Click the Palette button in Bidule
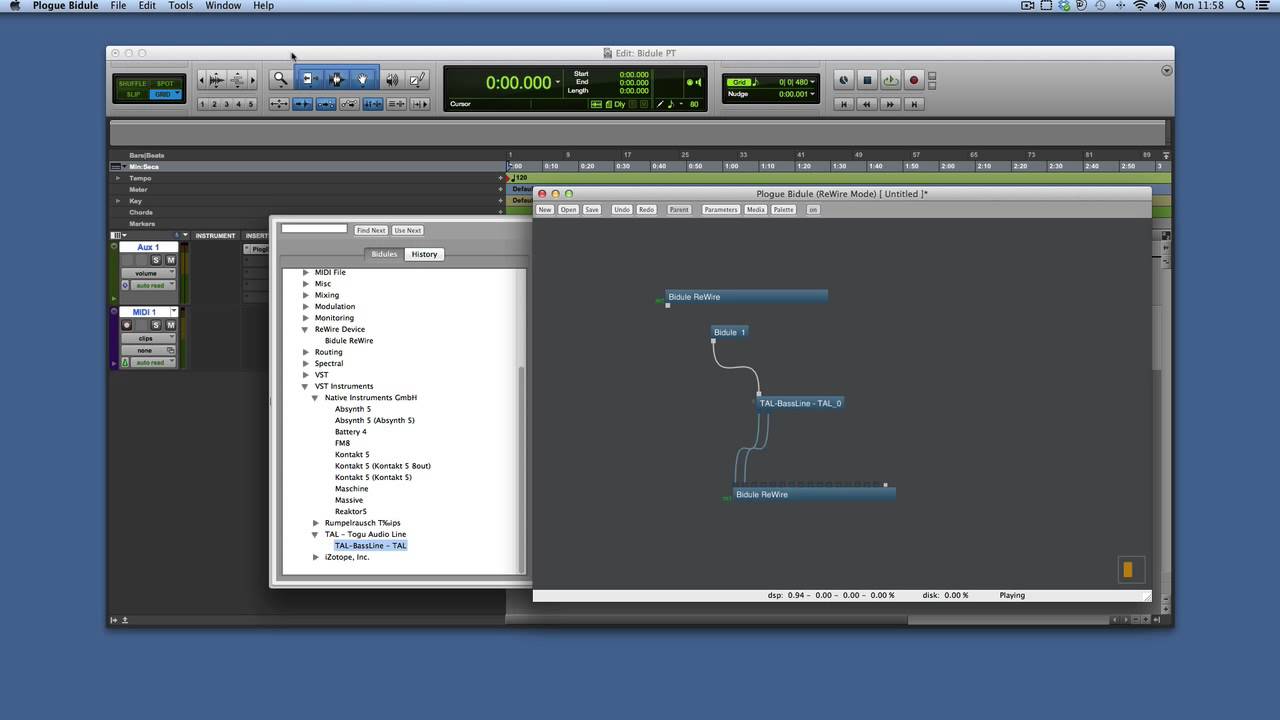 784,210
